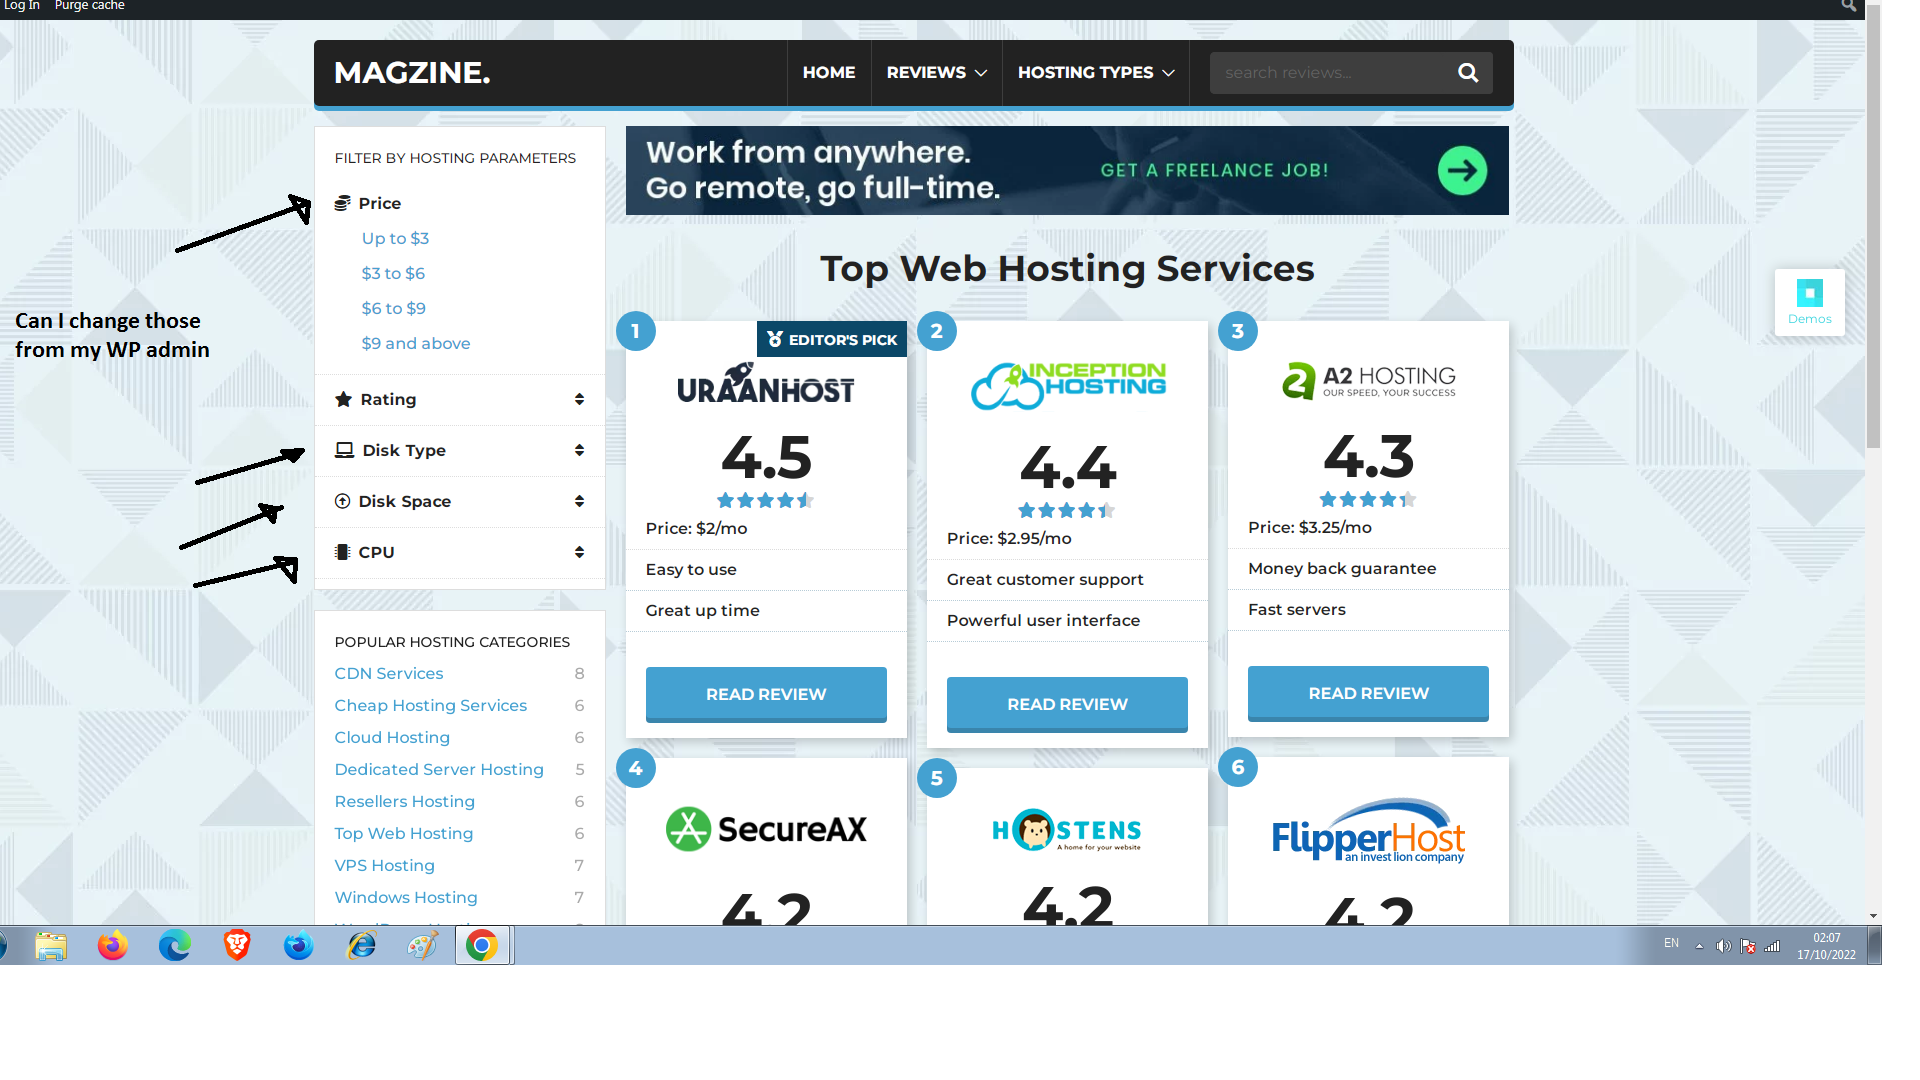Go to the Home menu item
Image resolution: width=1920 pixels, height=1080 pixels.
[829, 73]
